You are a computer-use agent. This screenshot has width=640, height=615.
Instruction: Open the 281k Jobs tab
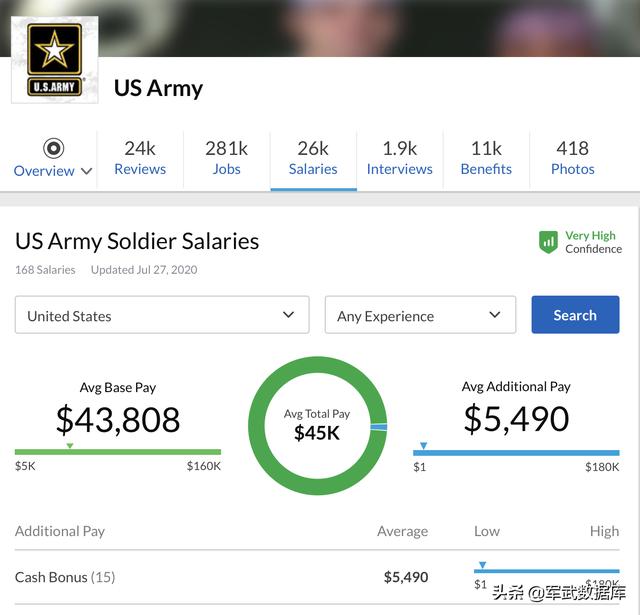coord(227,158)
